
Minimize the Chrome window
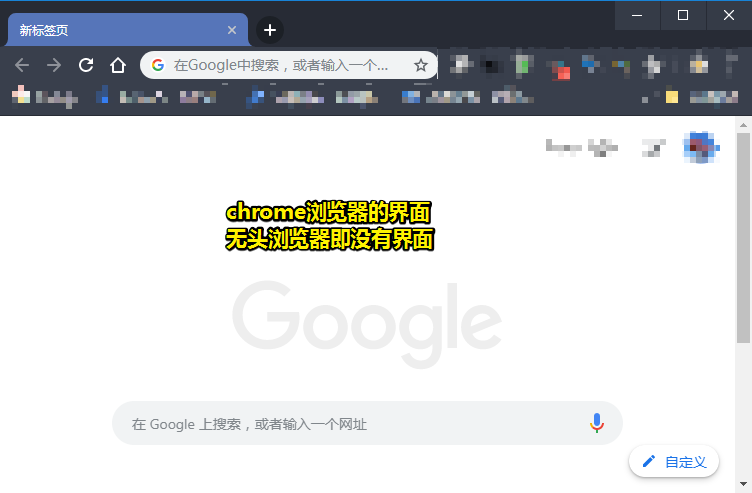tap(637, 15)
